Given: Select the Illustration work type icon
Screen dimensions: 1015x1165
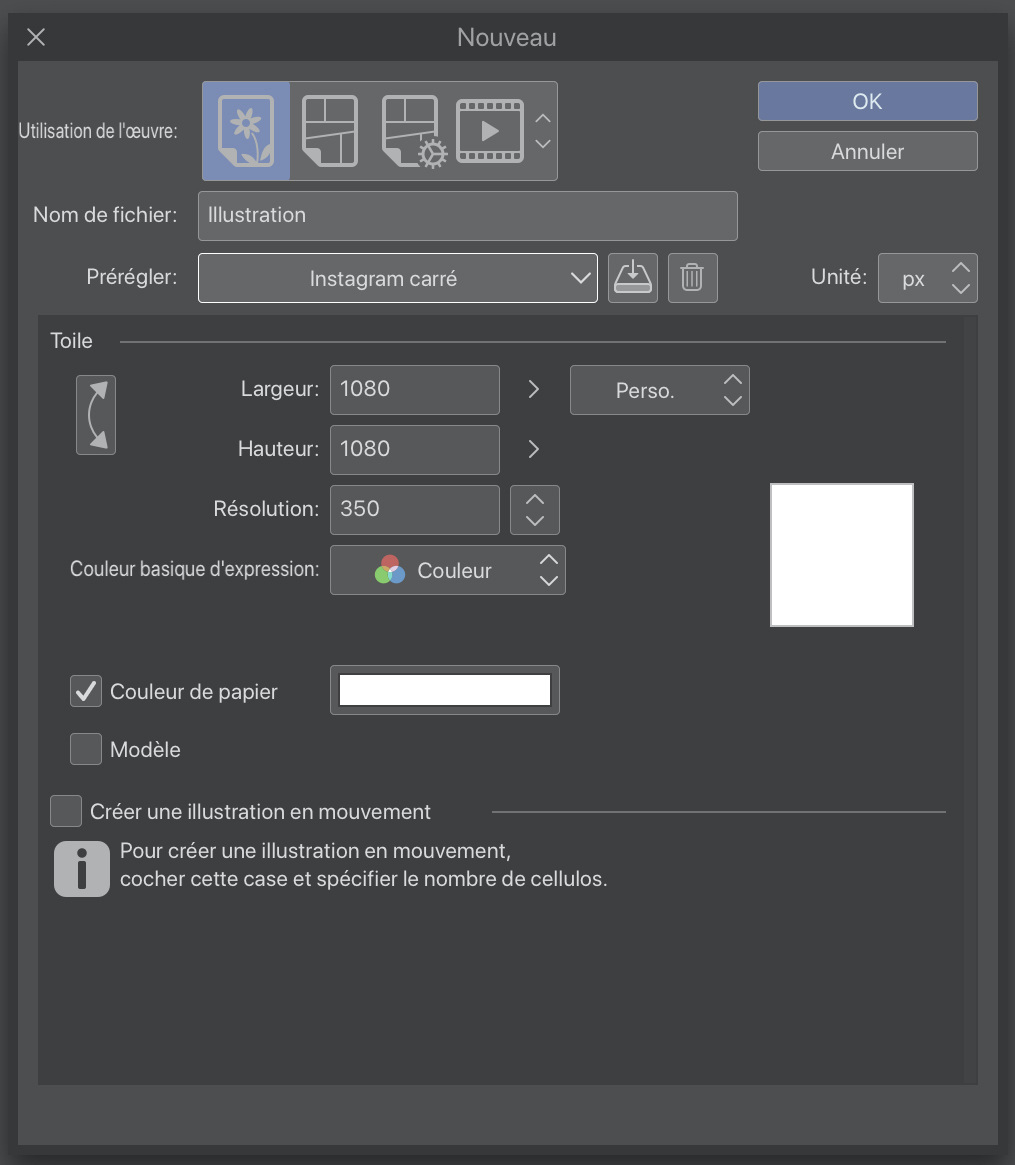Looking at the screenshot, I should coord(246,131).
